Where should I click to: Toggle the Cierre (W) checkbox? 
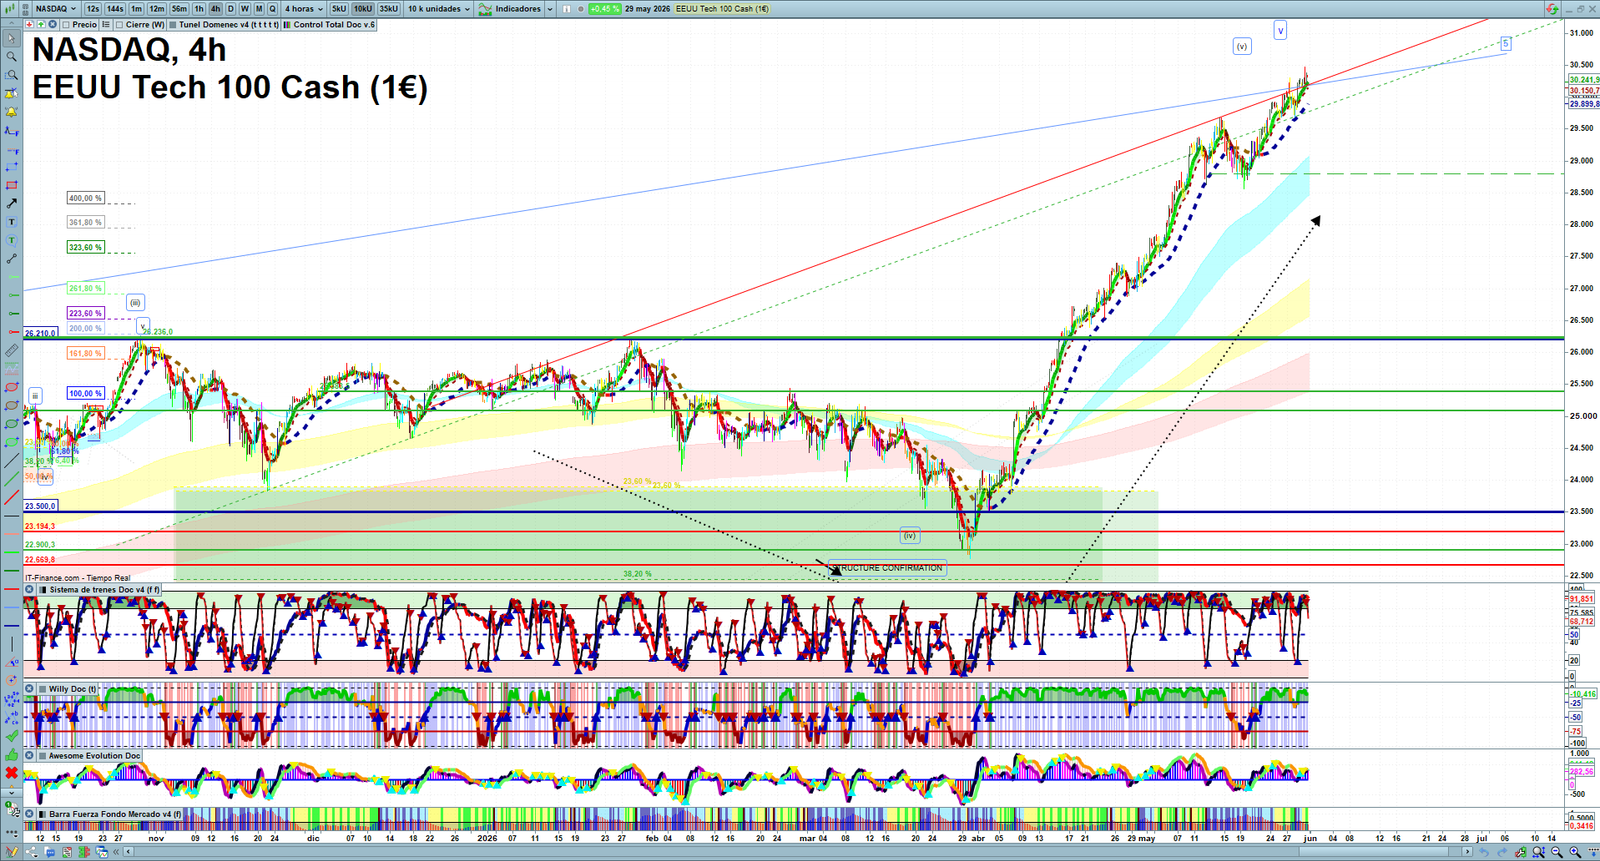[x=119, y=24]
